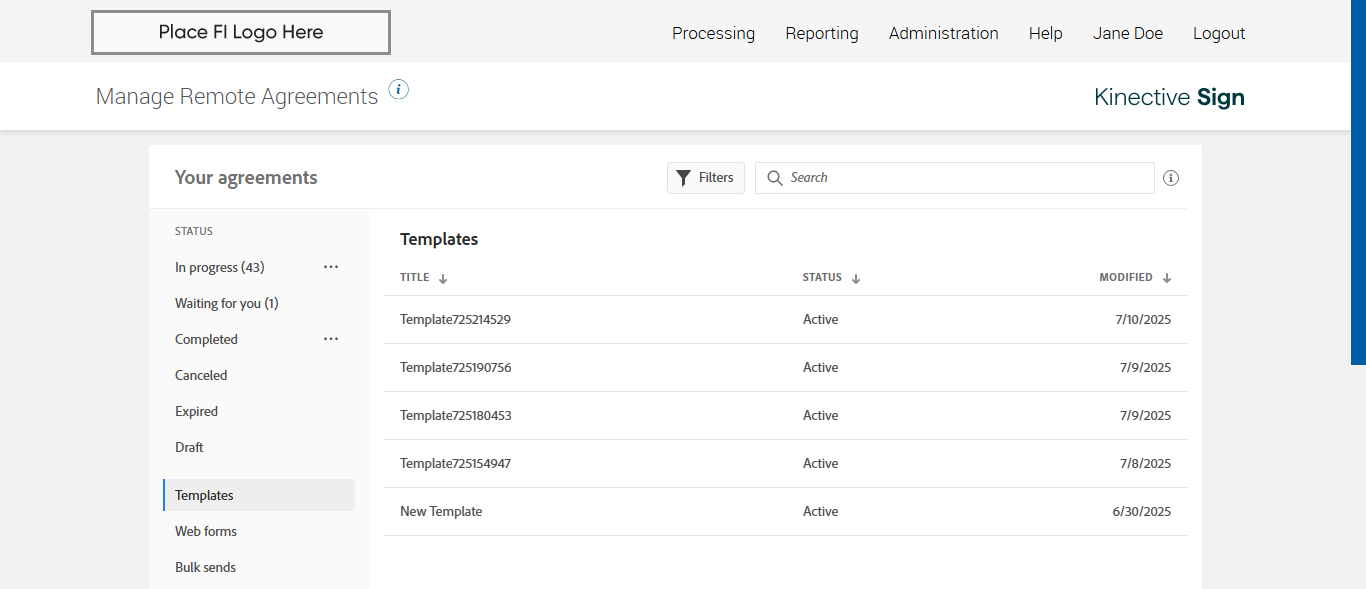Open the three-dot menu next to In progress
The image size is (1366, 589).
tap(331, 267)
